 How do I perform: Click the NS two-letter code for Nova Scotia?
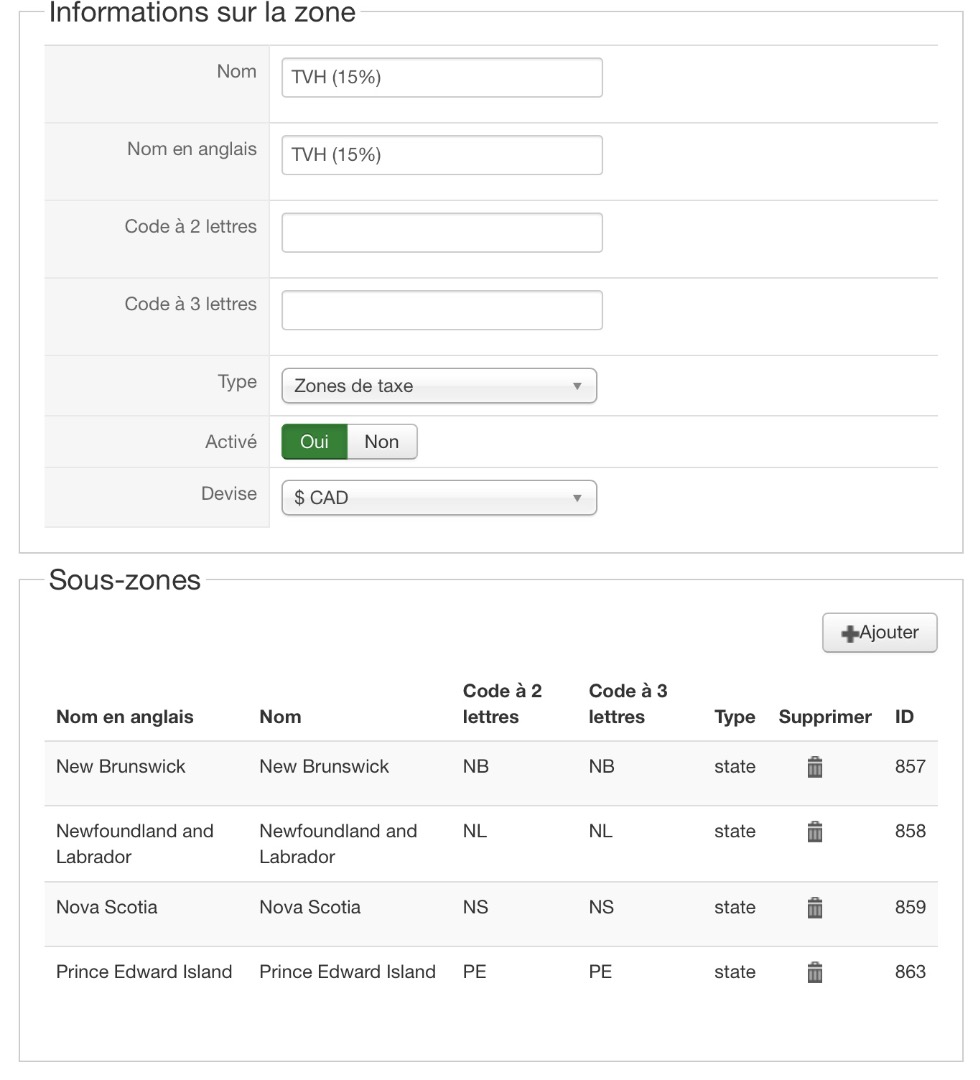click(476, 908)
